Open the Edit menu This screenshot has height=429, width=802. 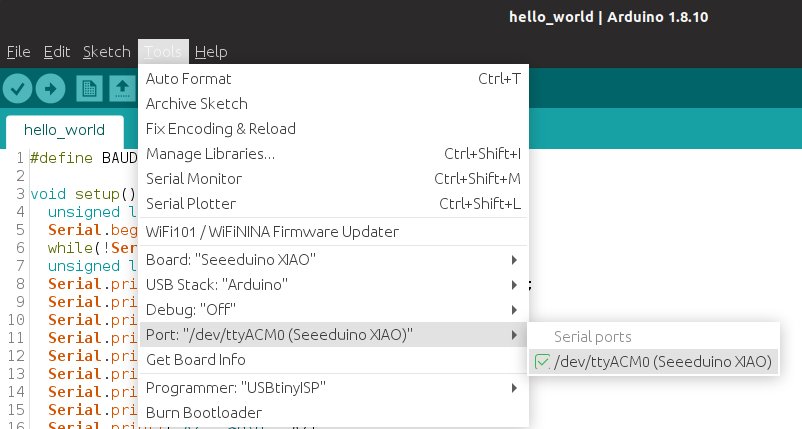pyautogui.click(x=57, y=52)
